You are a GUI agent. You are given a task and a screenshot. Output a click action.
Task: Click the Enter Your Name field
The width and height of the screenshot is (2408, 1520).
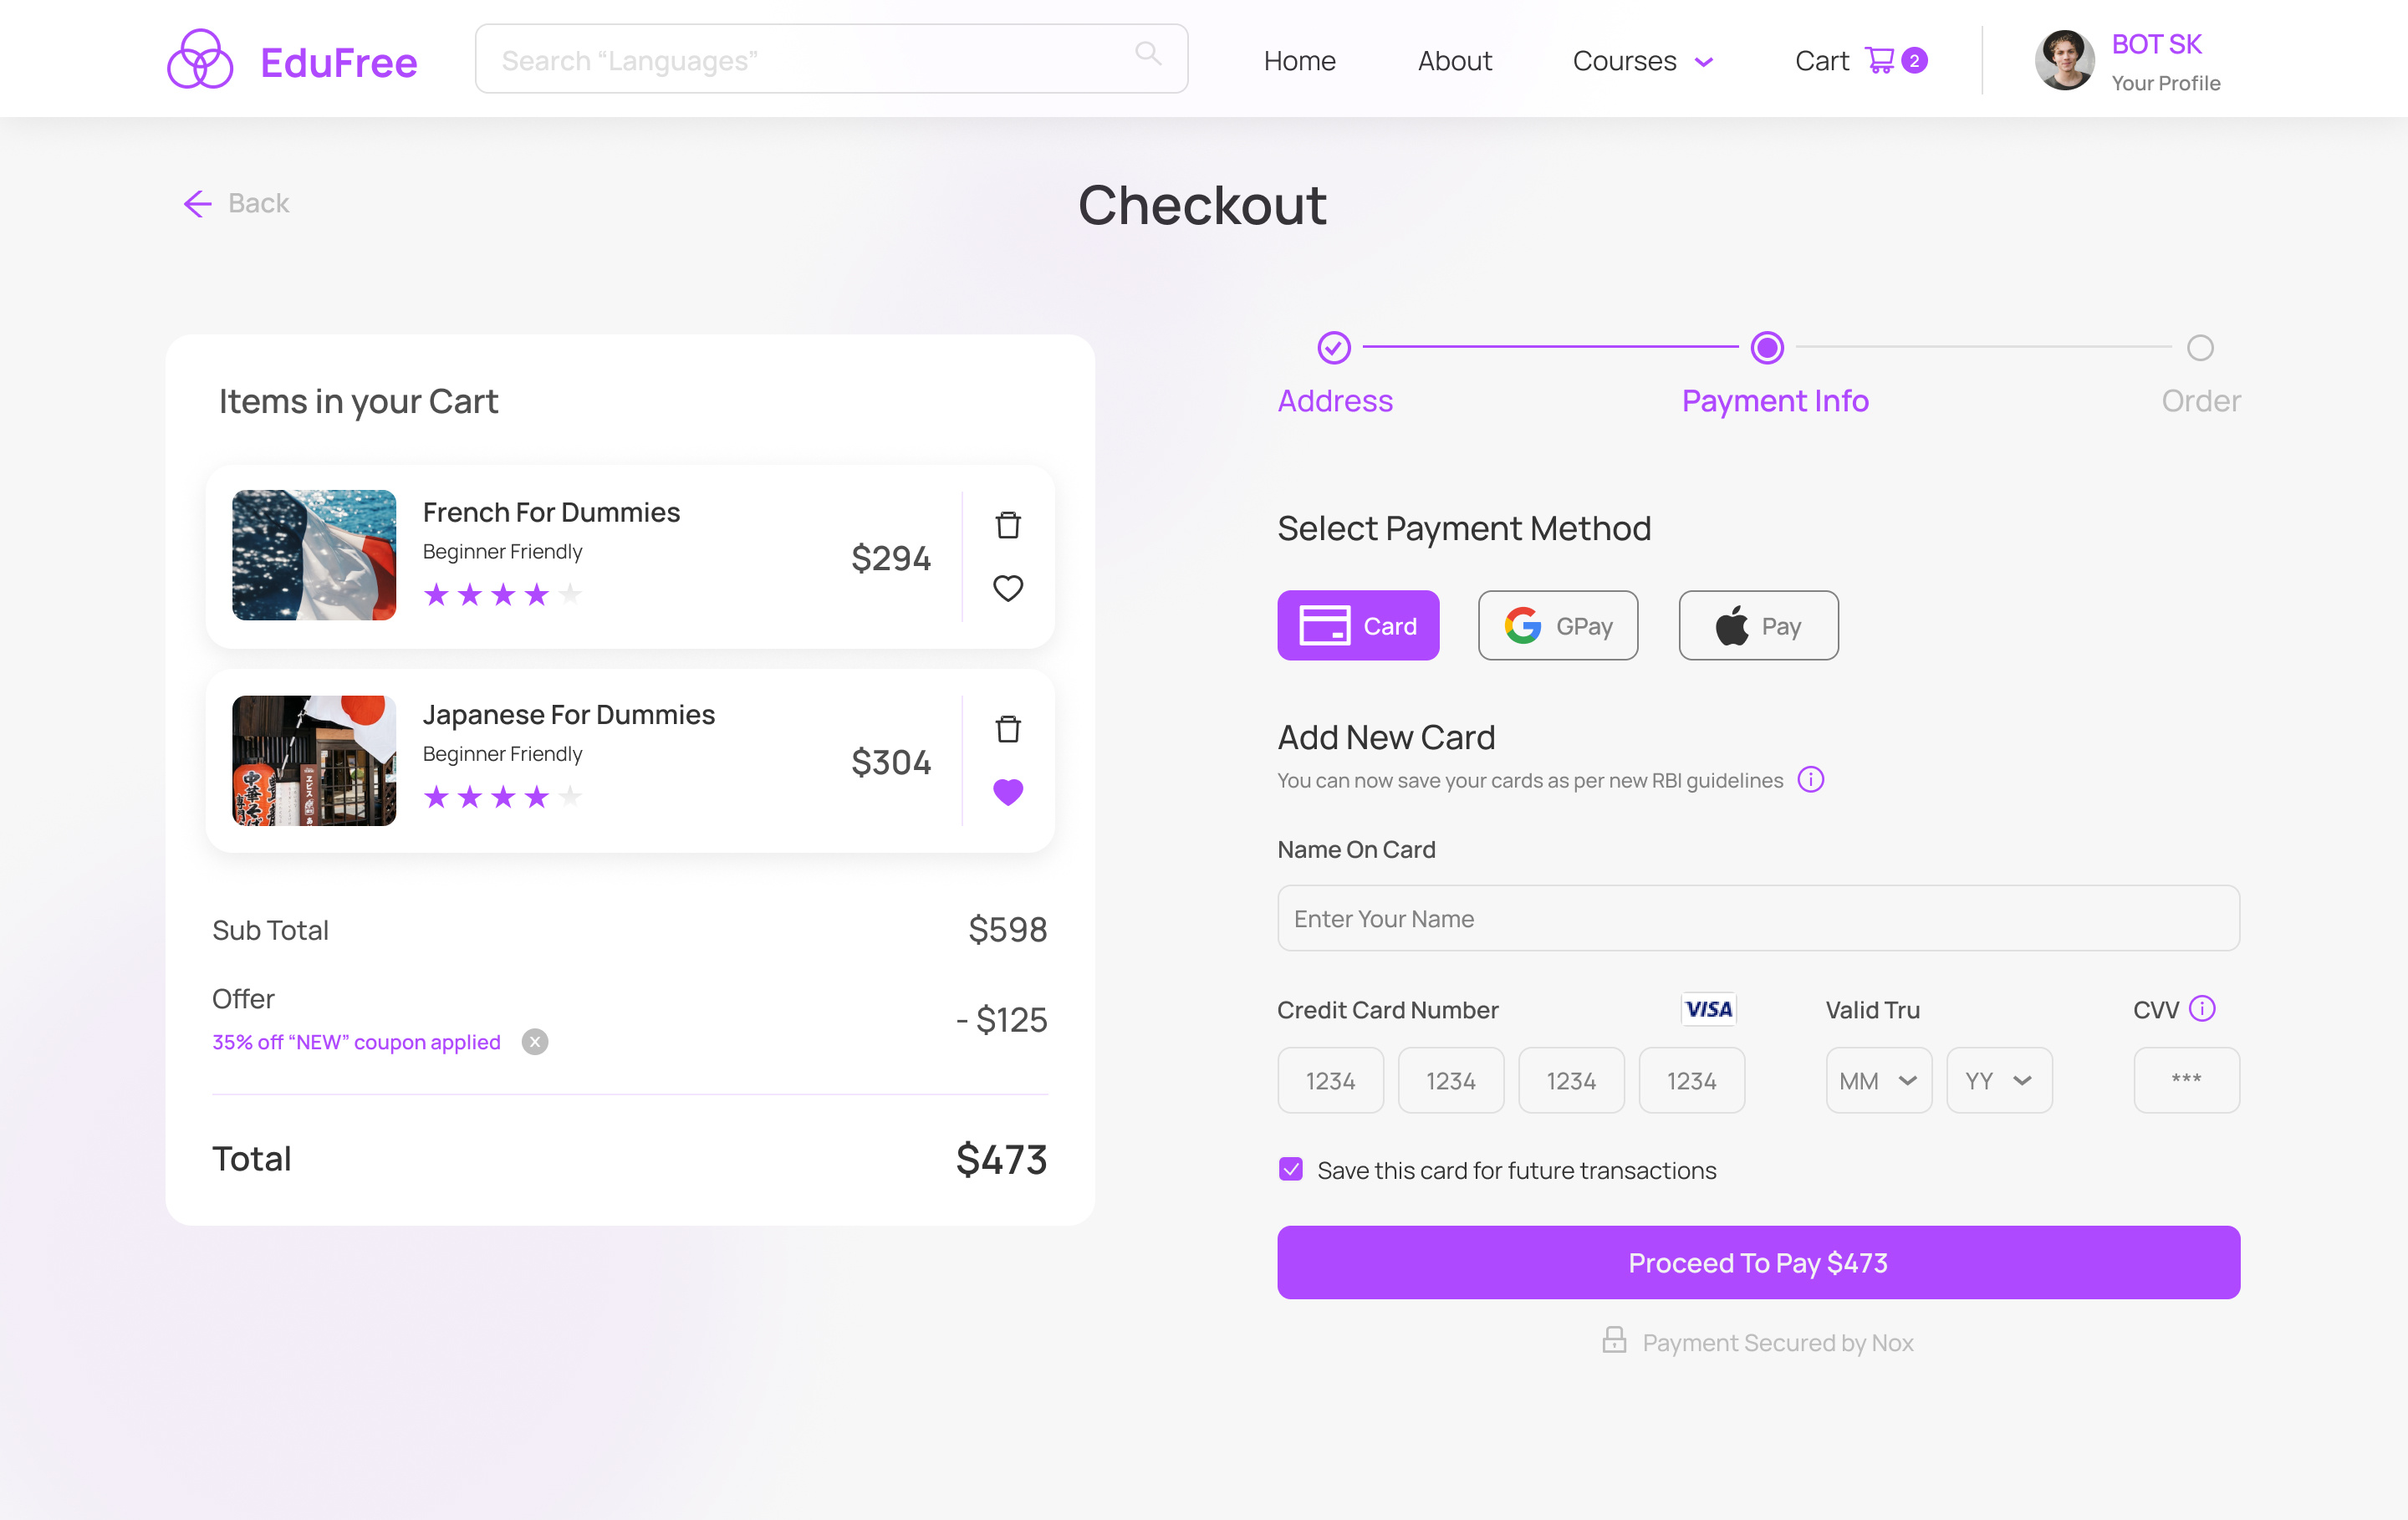(1757, 918)
